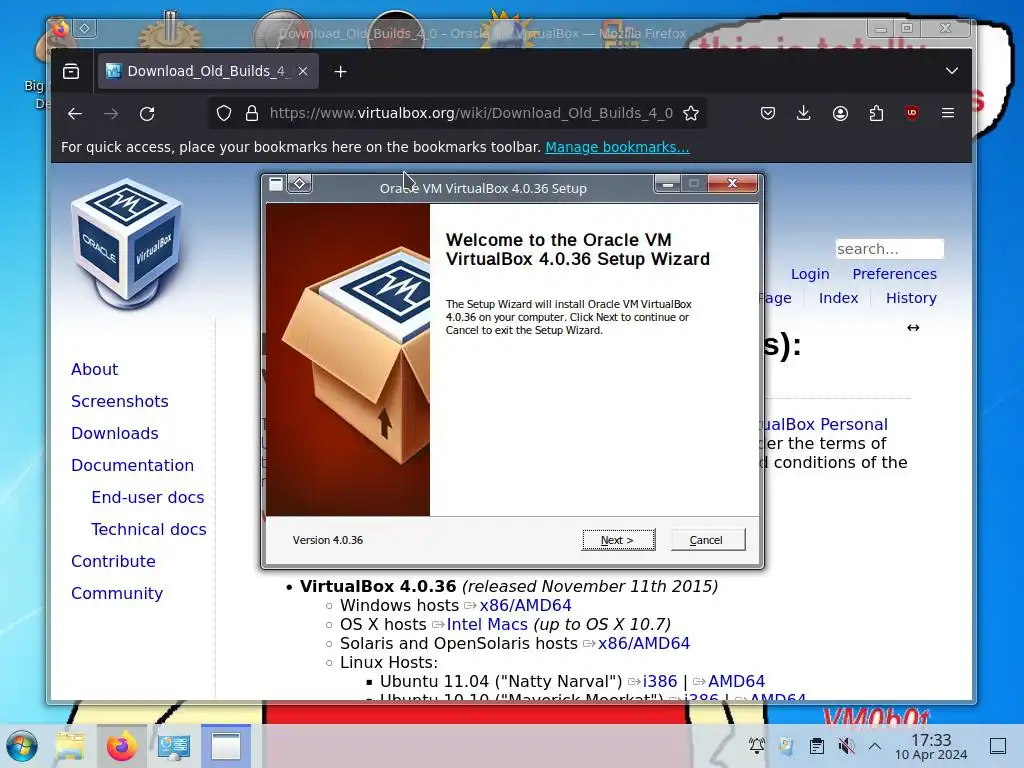Open Community sidebar link
This screenshot has width=1024, height=768.
[x=117, y=593]
